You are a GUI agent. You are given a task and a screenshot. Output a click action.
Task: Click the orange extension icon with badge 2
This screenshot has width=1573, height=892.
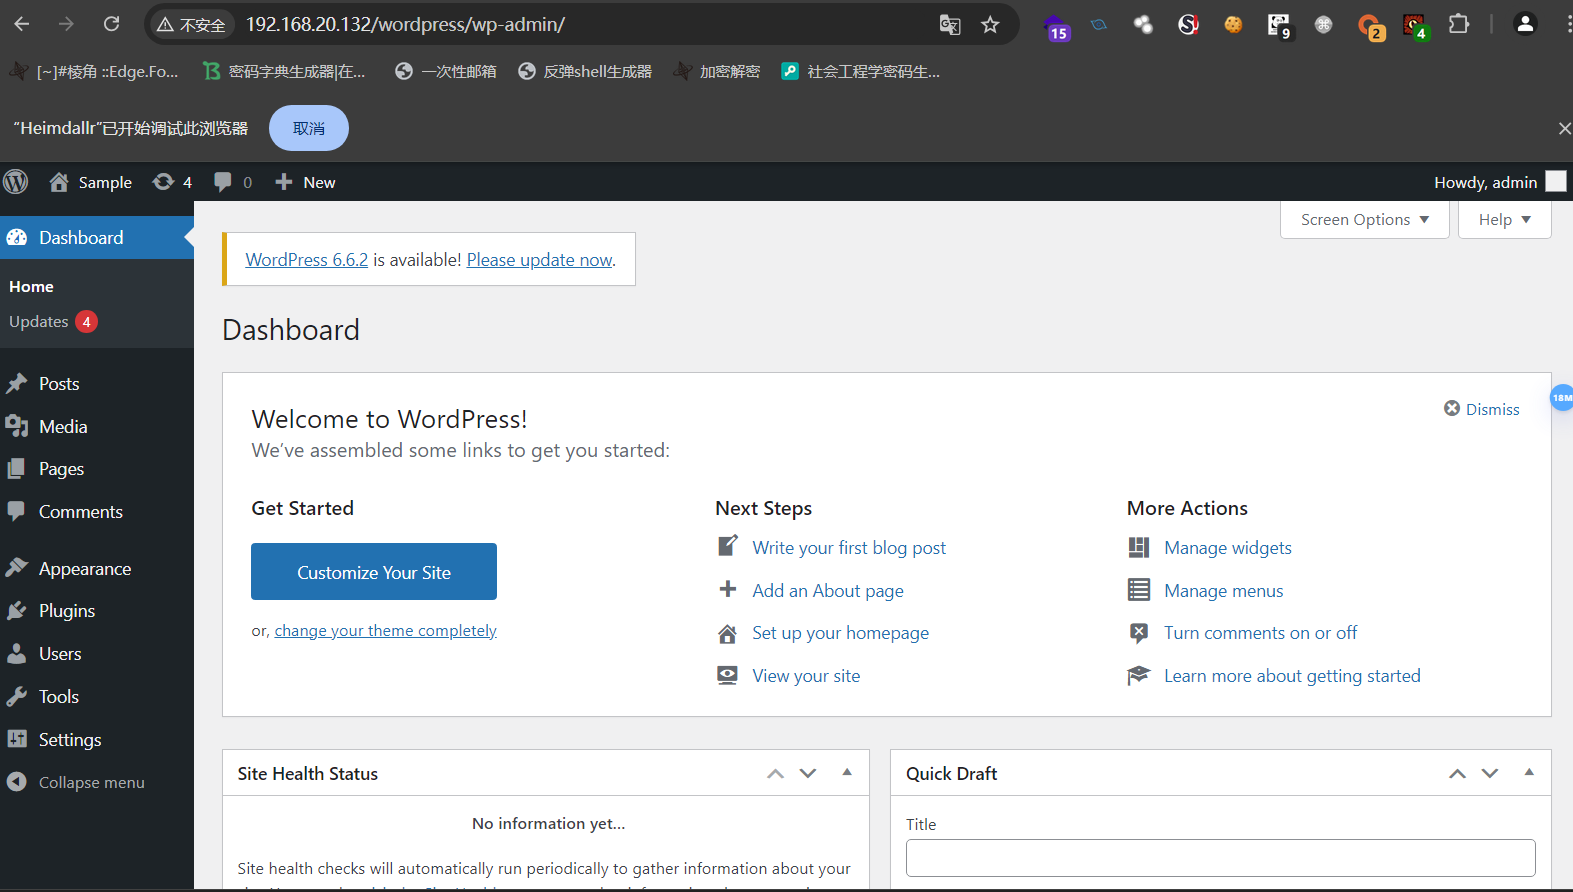(1370, 27)
